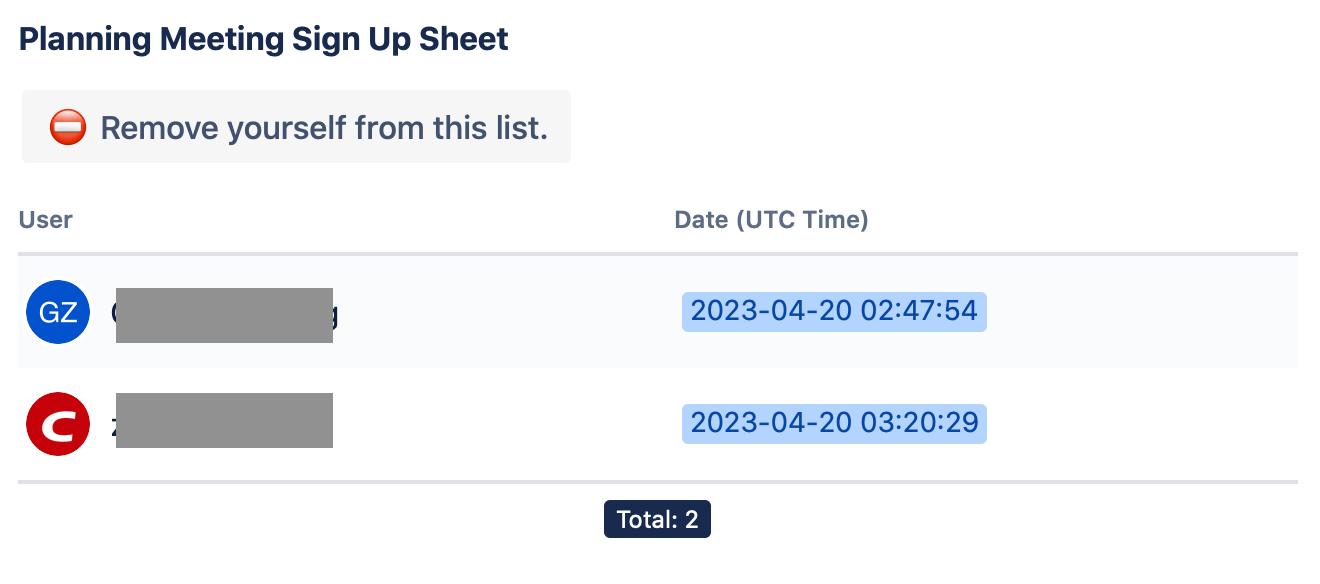Screen dimensions: 1320x584
Task: Click the red no-entry icon
Action: (x=68, y=128)
